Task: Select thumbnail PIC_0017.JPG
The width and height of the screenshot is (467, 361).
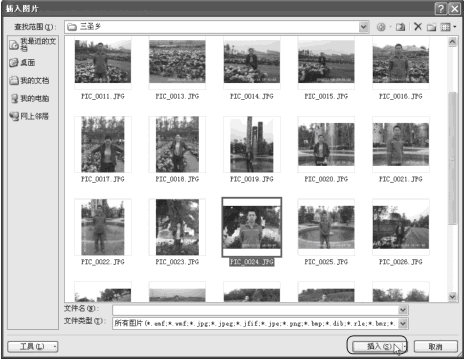Action: (x=103, y=144)
